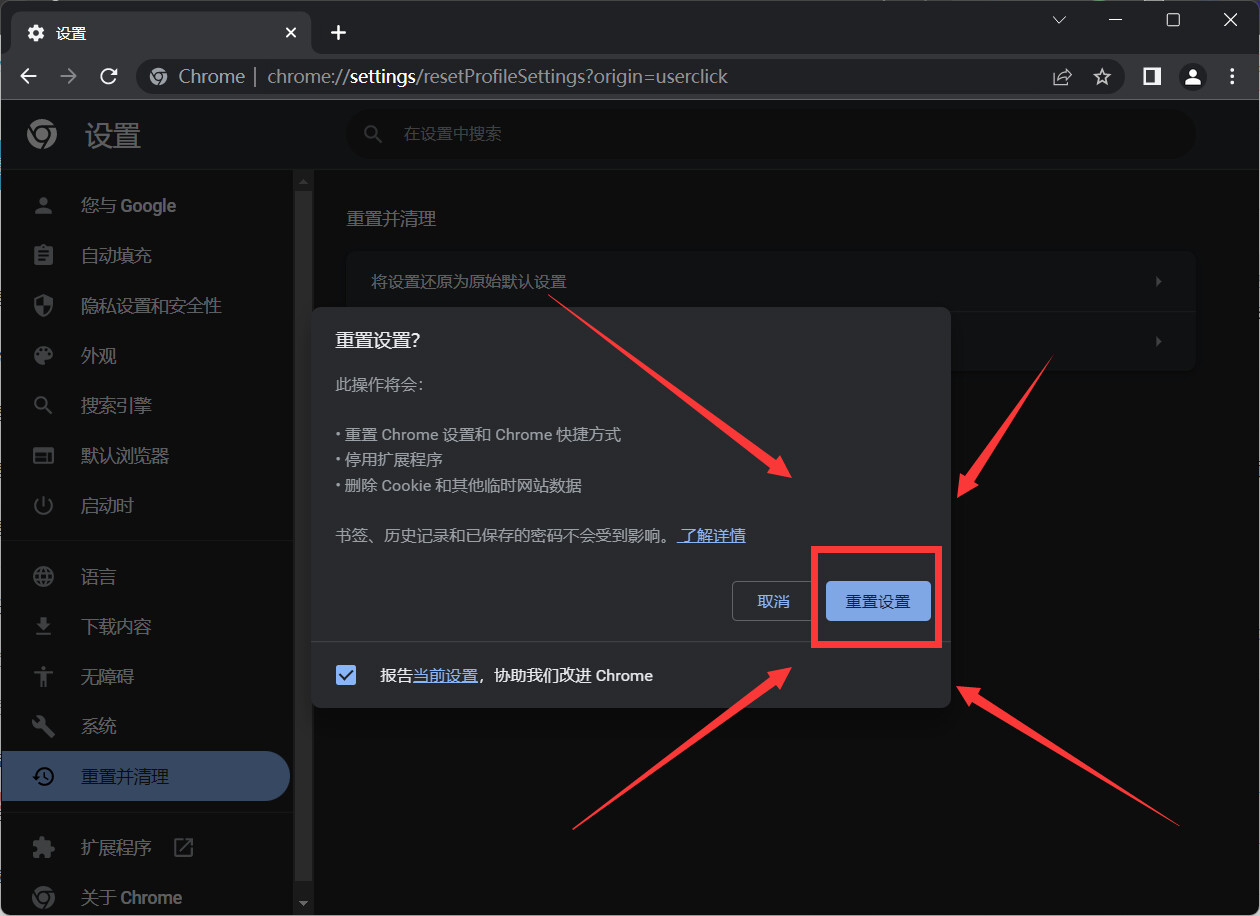
Task: Open the 了解详情 link
Action: coord(711,535)
